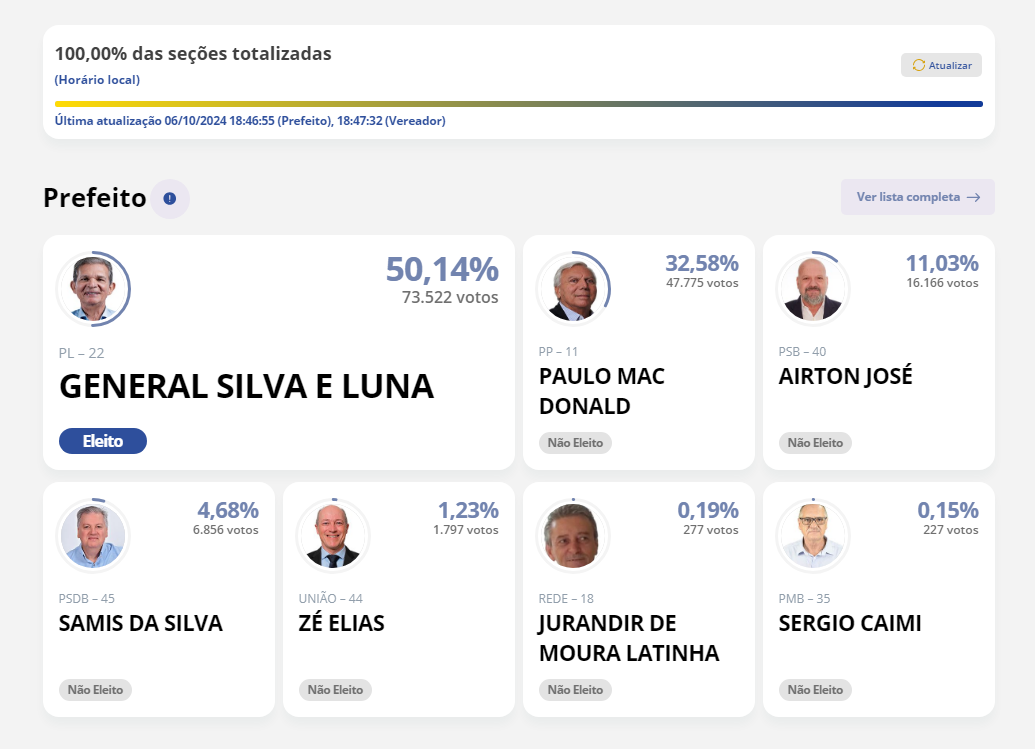Click the totalization progress bar
The image size is (1035, 749).
click(x=519, y=104)
